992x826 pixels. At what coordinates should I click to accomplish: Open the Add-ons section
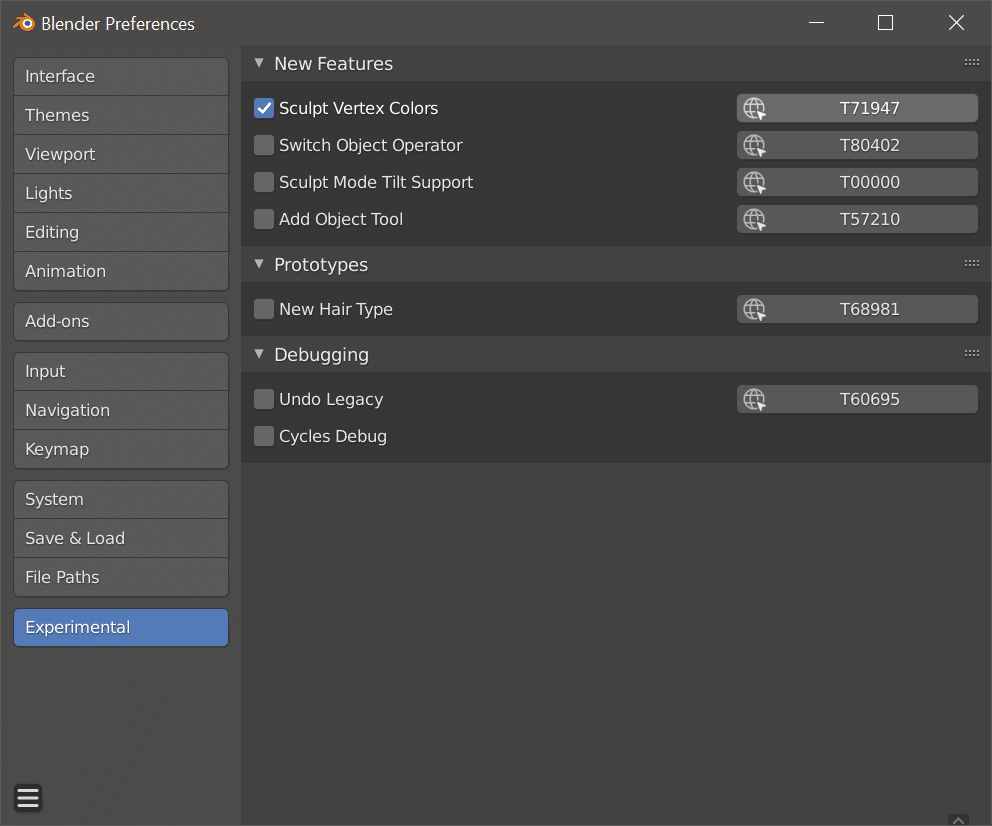(121, 321)
